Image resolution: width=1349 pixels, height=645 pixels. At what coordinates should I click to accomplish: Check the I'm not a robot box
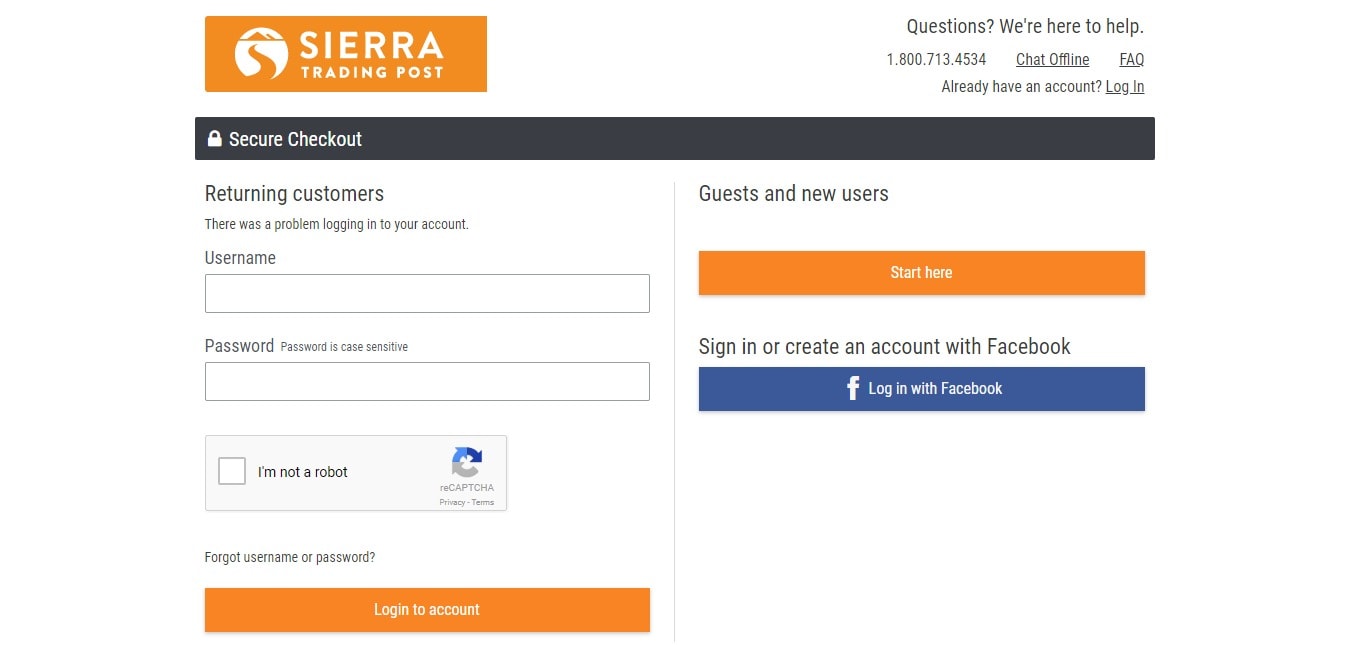tap(232, 471)
